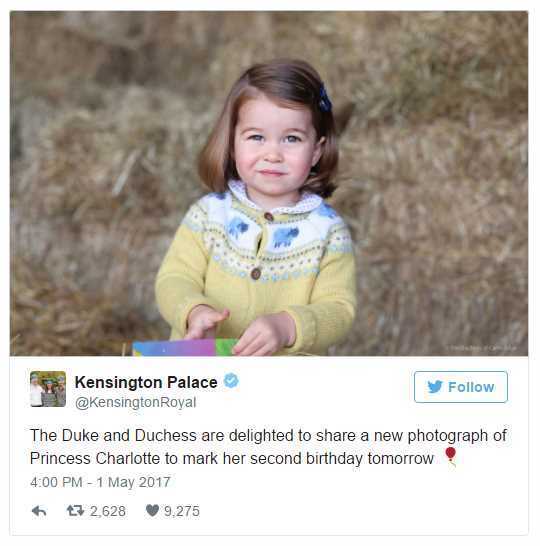Open the 4:00 PM - 1 May 2017 timestamp
Viewport: 540px width, 546px height.
pos(100,482)
